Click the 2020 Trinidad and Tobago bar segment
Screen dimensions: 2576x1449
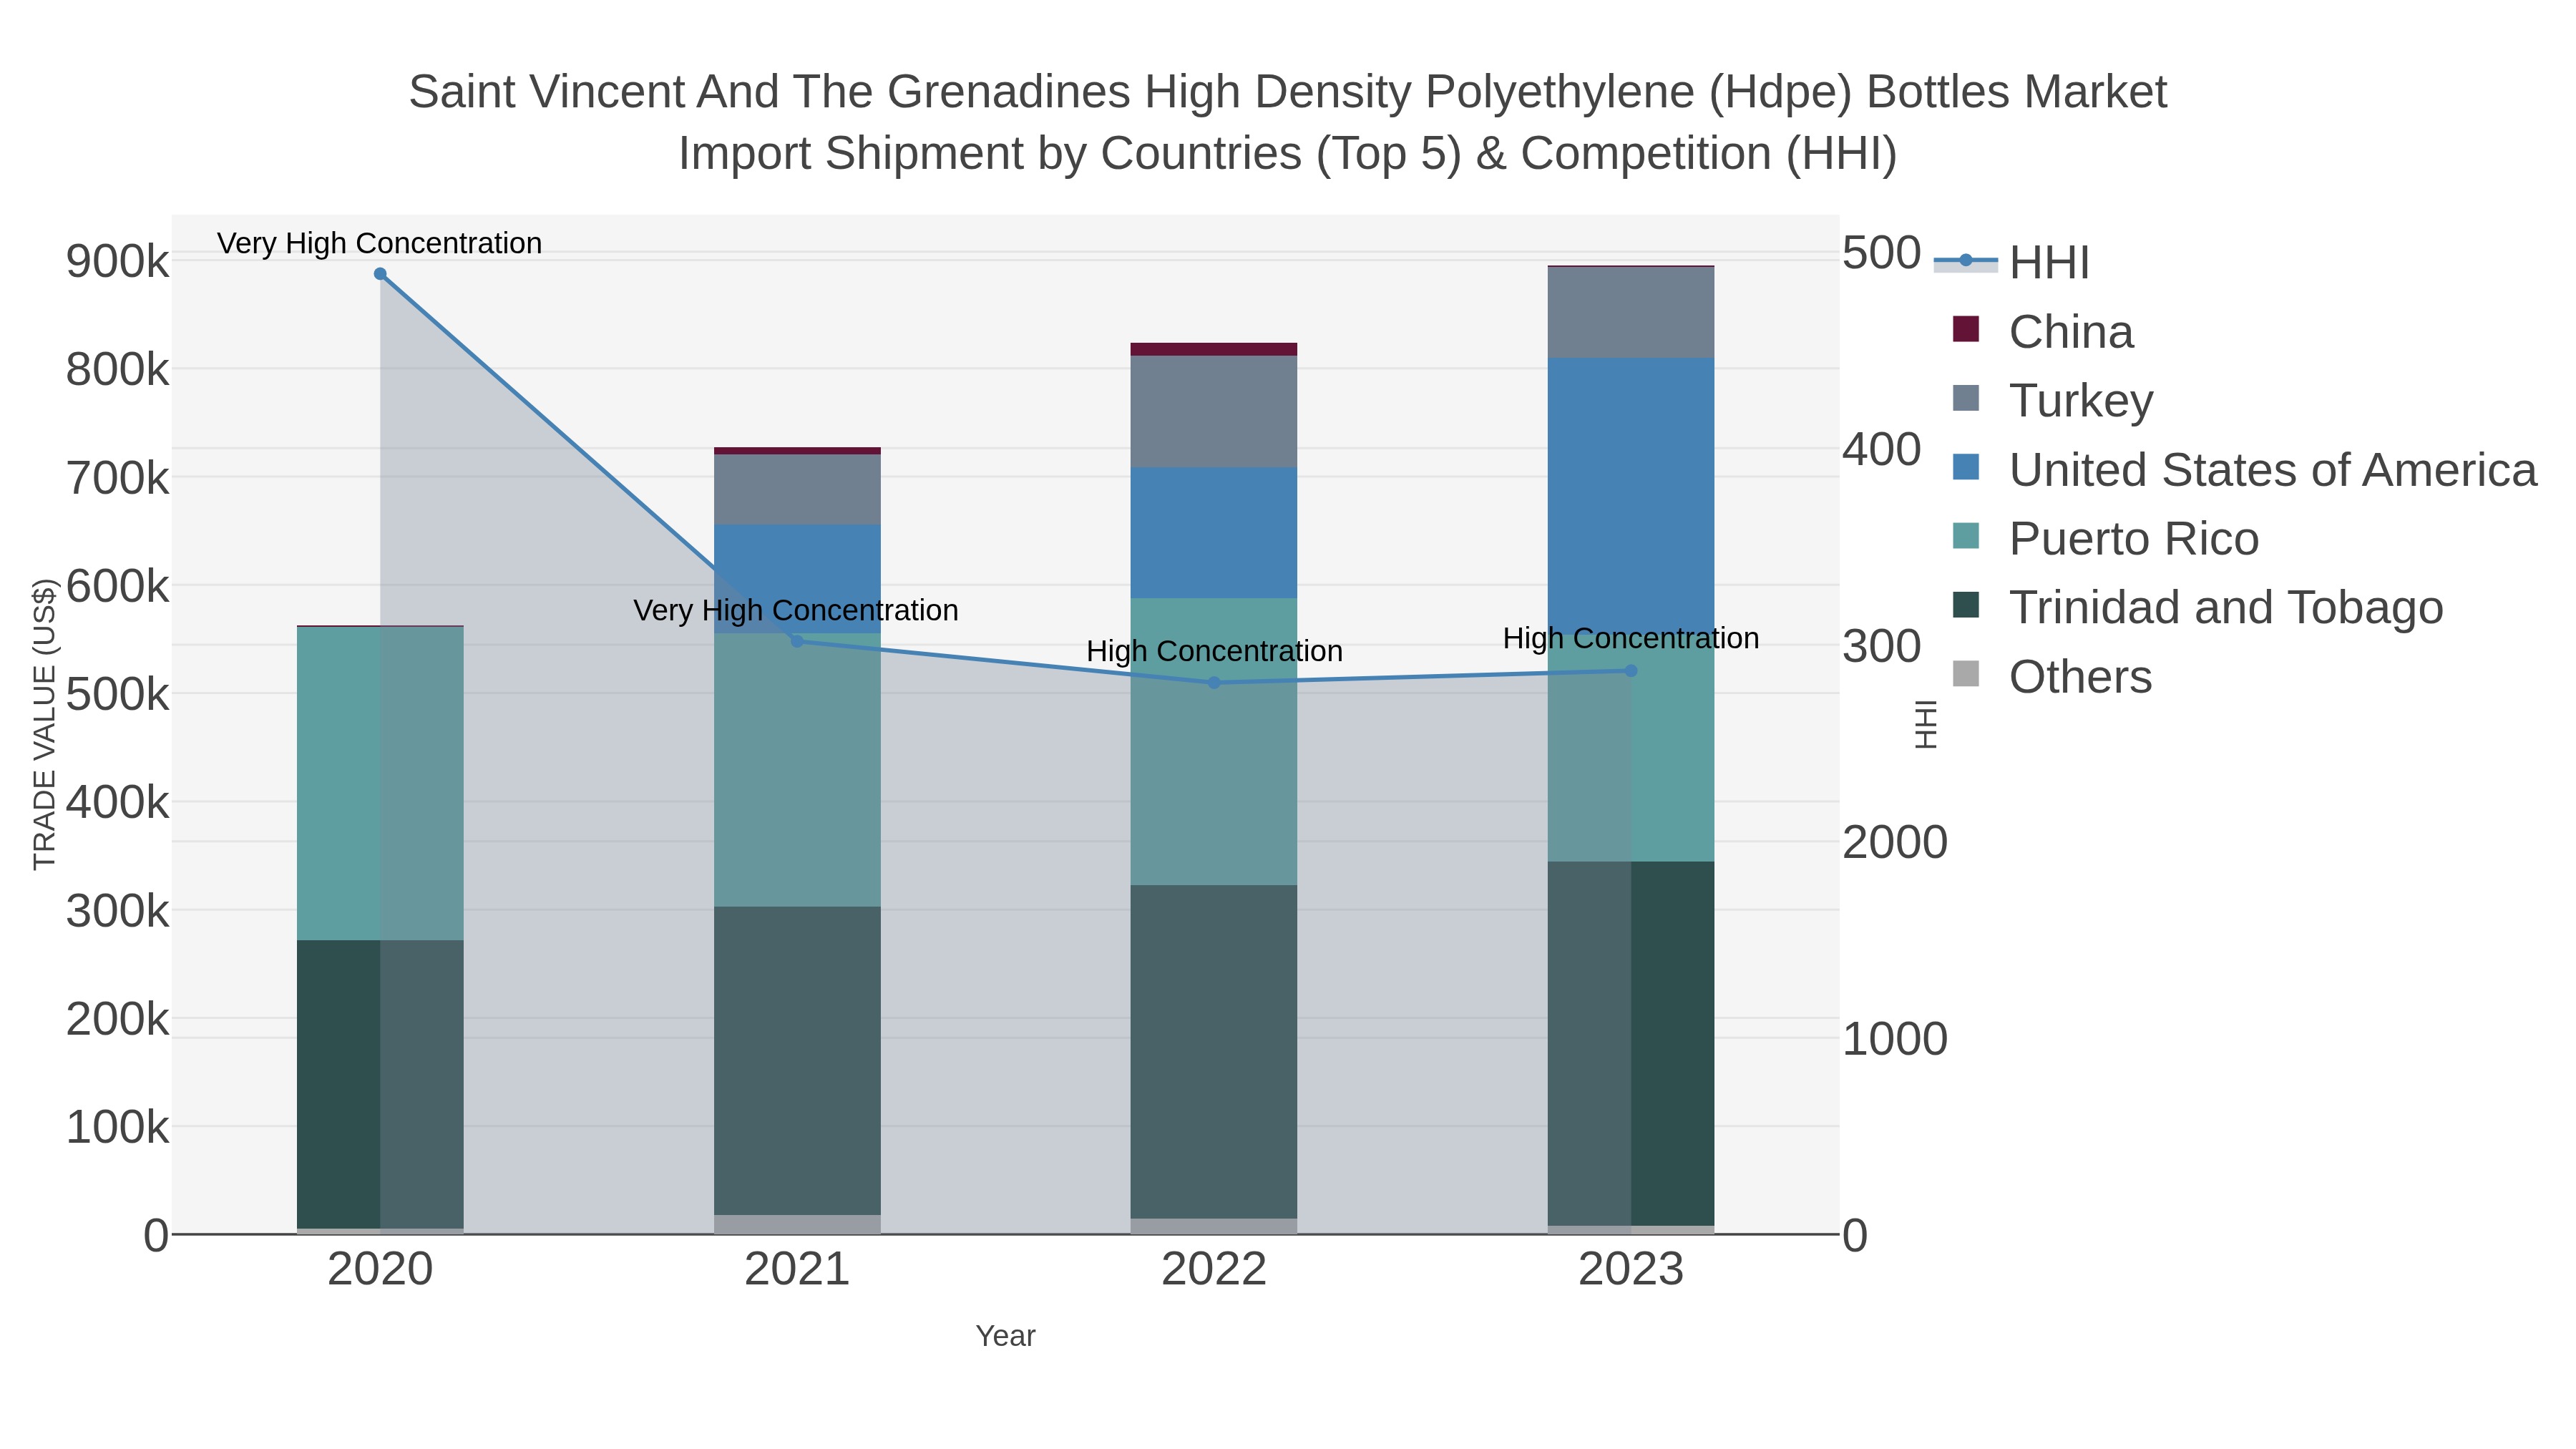point(380,1084)
